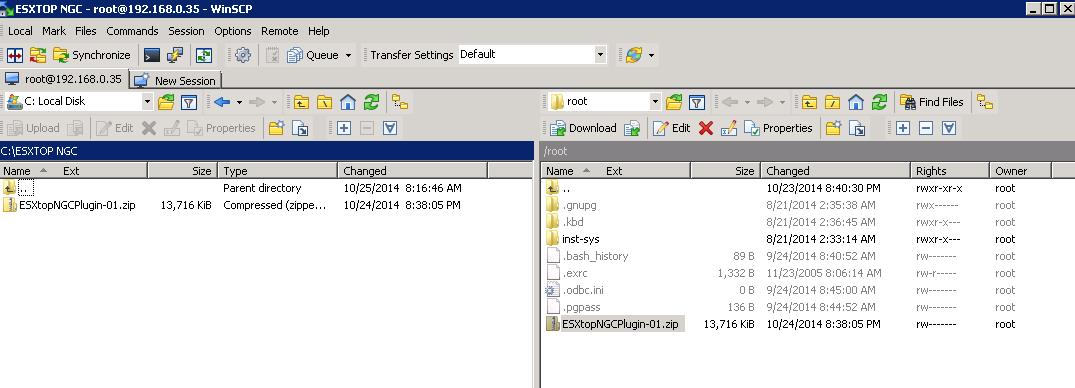Switch to the root@192.168.0.35 session tab
The height and width of the screenshot is (388, 1075).
click(64, 79)
